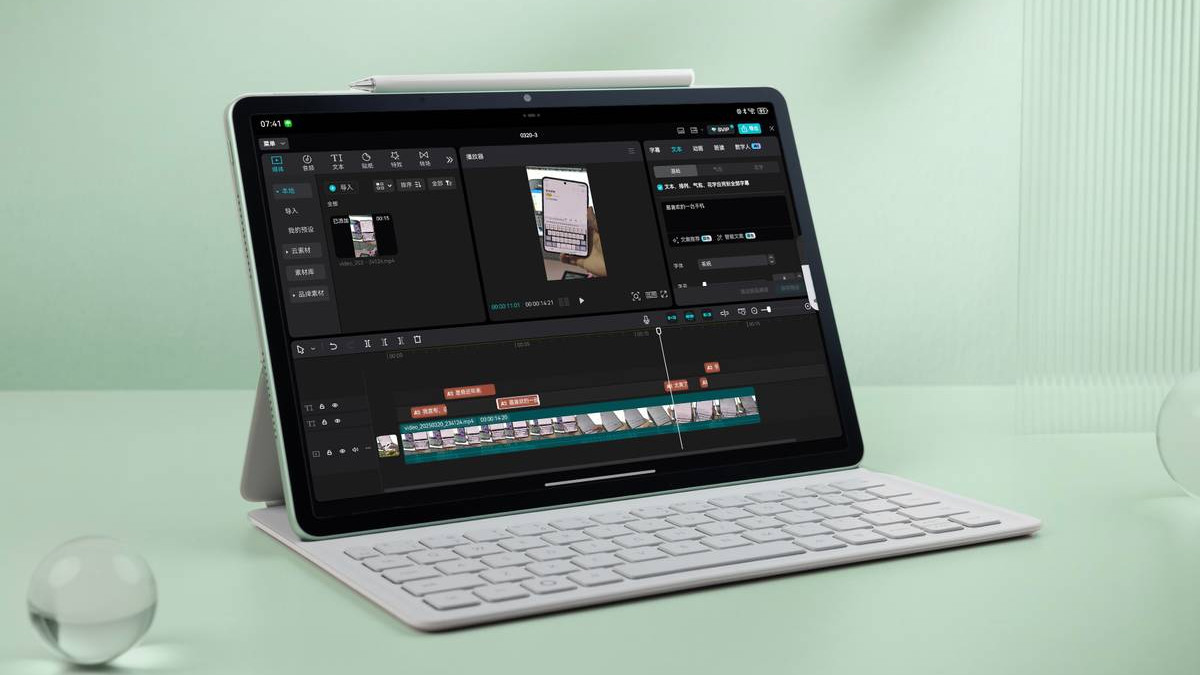Open the 排序 sort dropdown
1200x675 pixels.
(x=411, y=184)
